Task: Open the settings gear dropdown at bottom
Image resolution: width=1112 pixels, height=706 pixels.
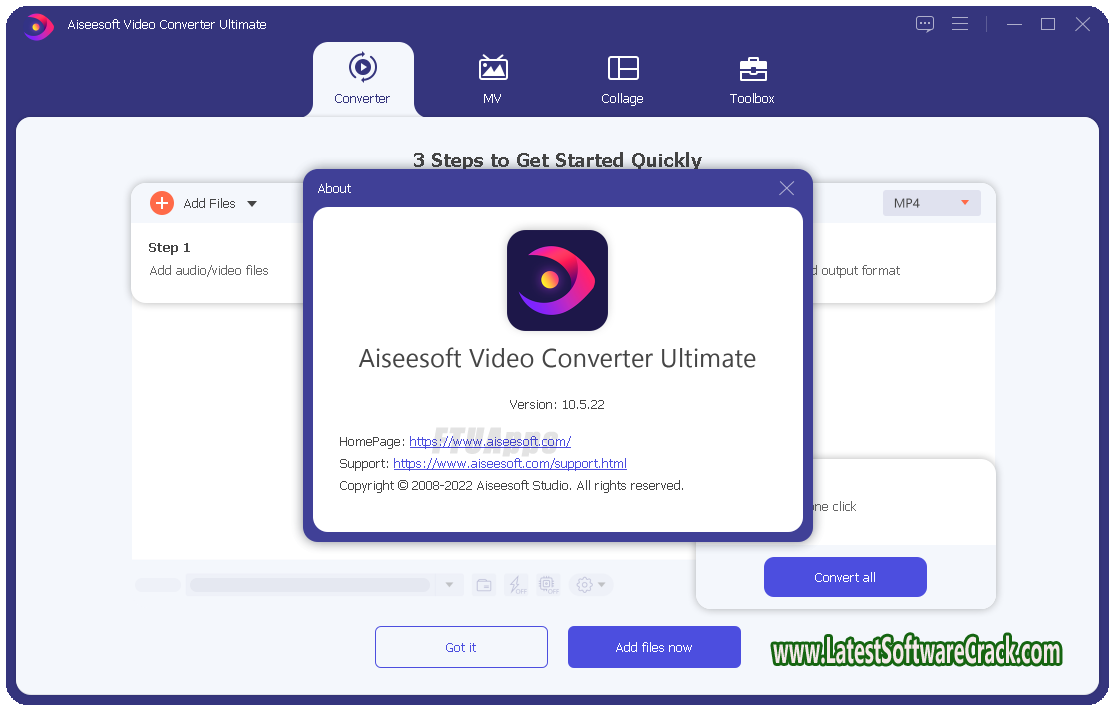Action: (590, 585)
